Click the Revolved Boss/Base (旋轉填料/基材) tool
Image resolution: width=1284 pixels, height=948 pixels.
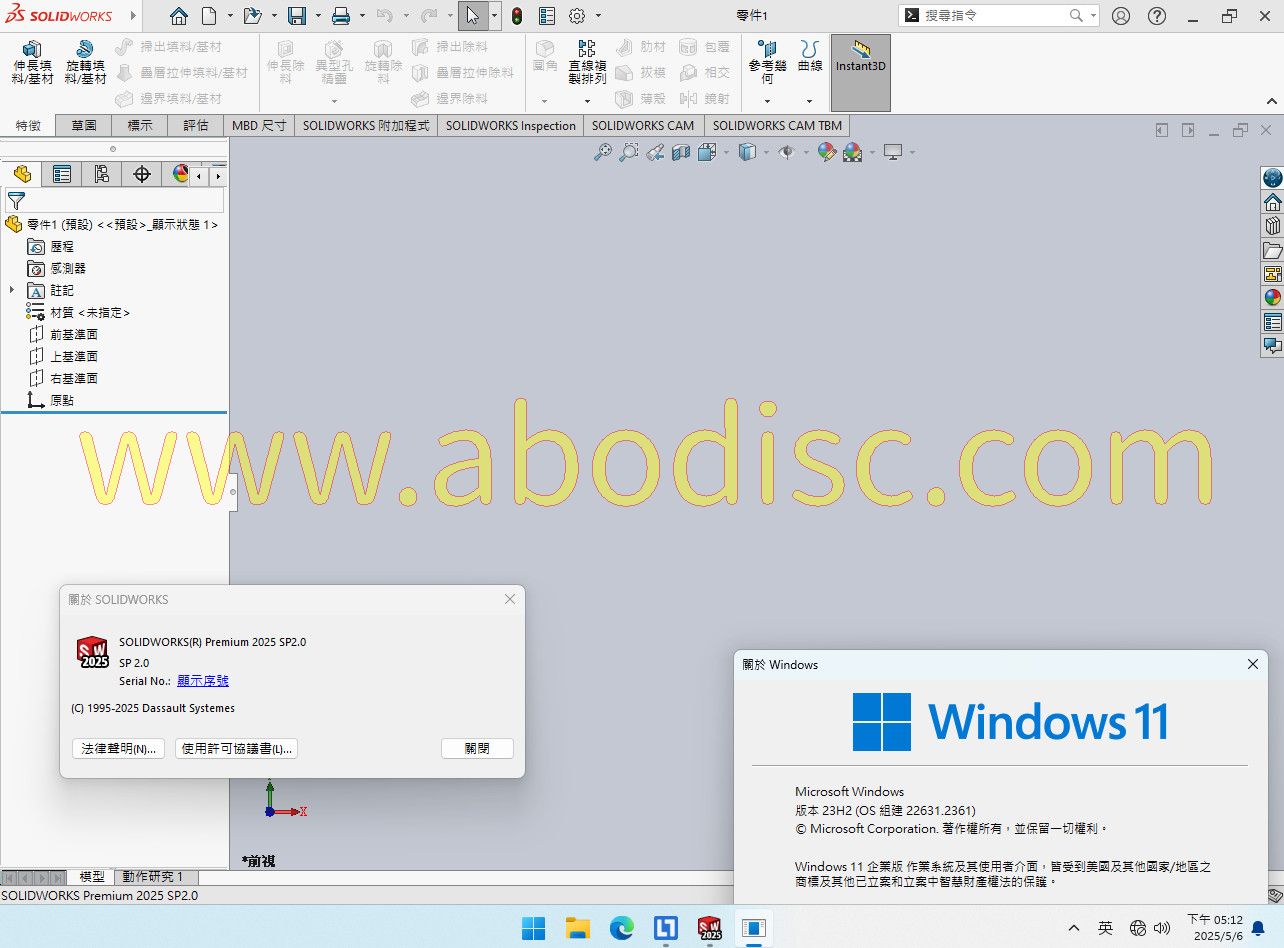click(85, 62)
